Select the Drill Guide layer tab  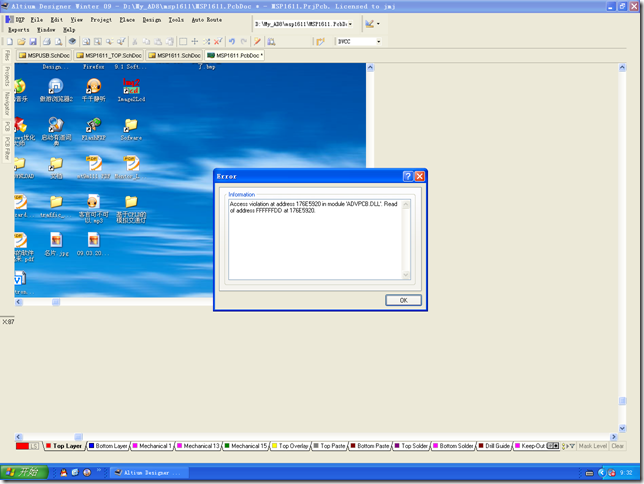point(494,446)
